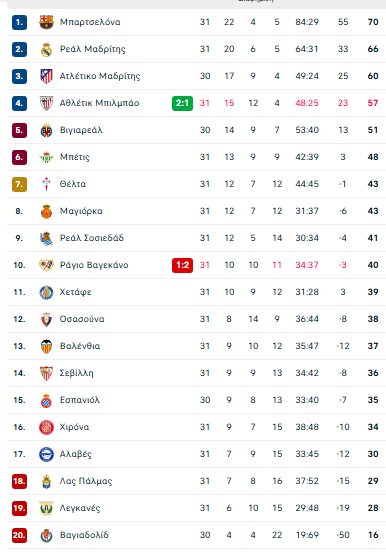Click the Athletic Bilbao crest icon
Image resolution: width=386 pixels, height=553 pixels.
pyautogui.click(x=46, y=103)
